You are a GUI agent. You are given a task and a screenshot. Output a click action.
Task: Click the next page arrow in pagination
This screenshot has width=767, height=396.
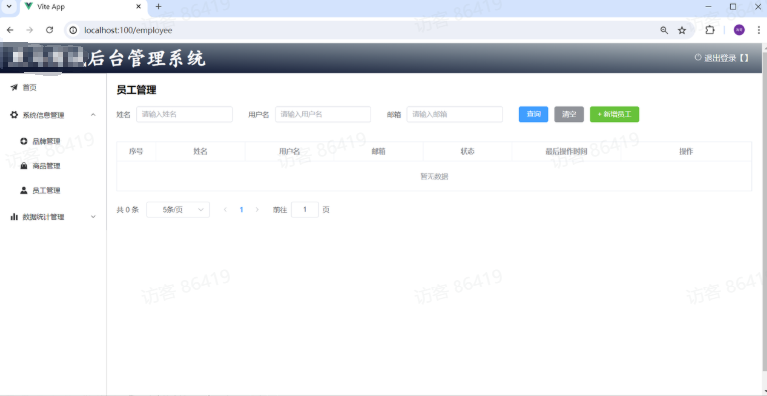pyautogui.click(x=257, y=210)
